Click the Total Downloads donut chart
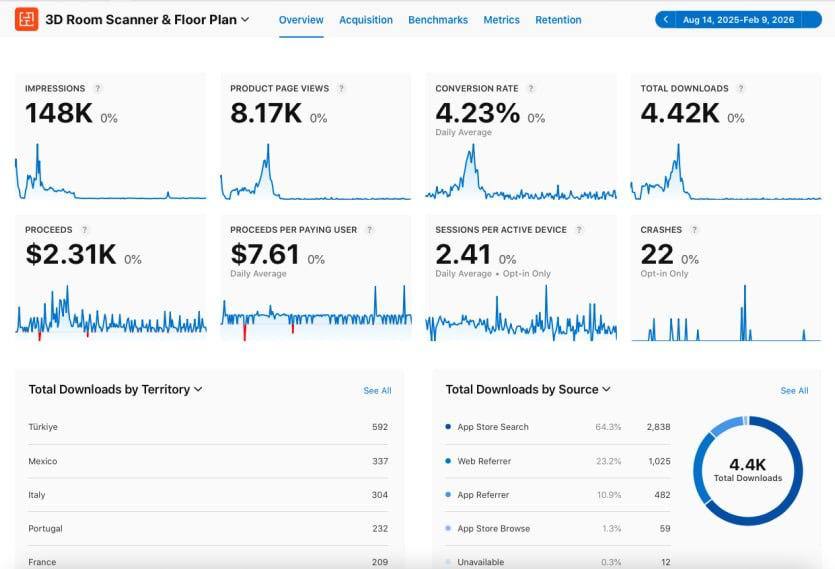835x569 pixels. pyautogui.click(x=747, y=471)
